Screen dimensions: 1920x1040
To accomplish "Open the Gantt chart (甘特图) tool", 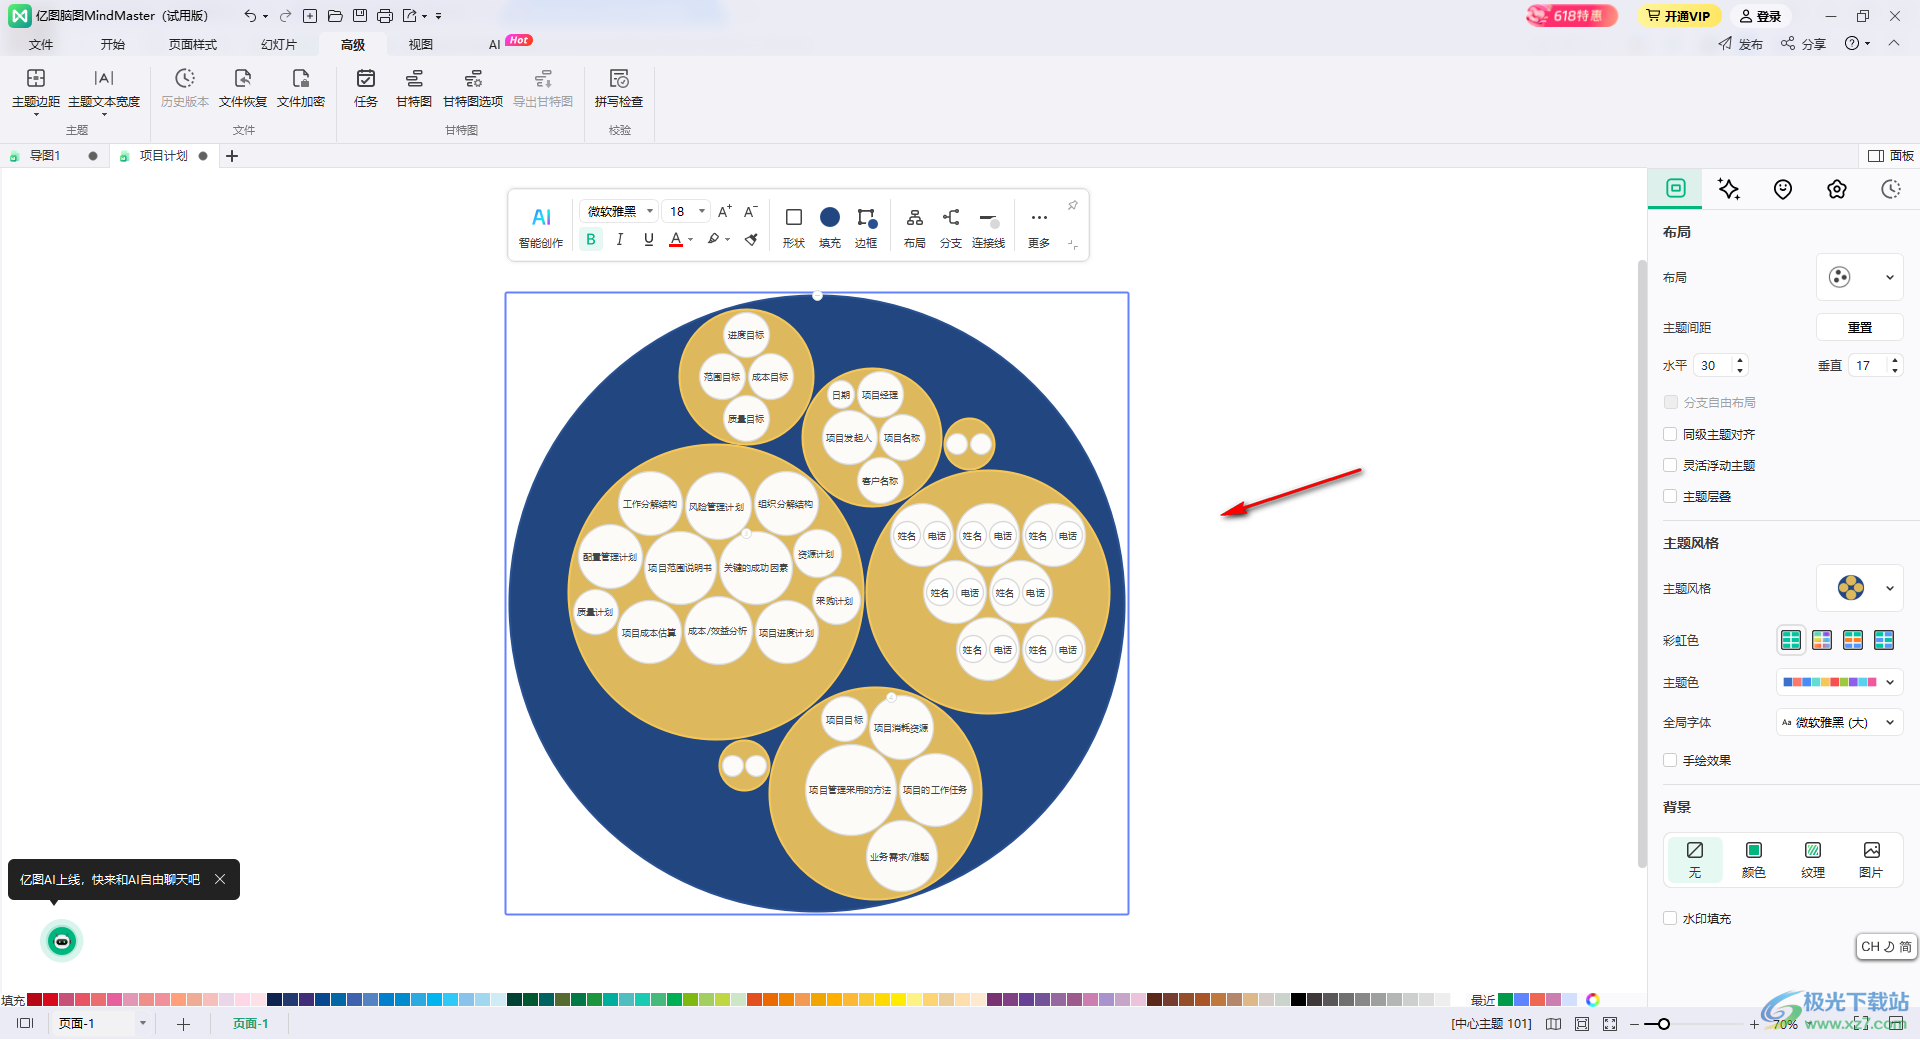I will coord(413,88).
